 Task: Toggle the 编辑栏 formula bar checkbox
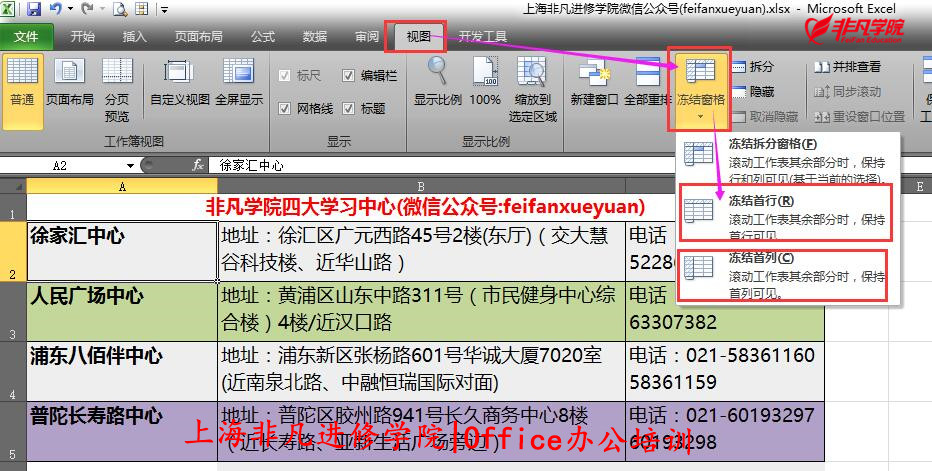(x=349, y=76)
